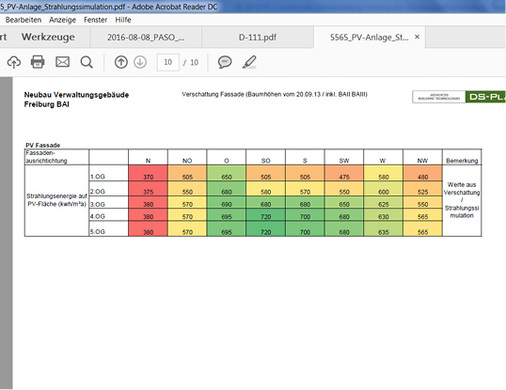The height and width of the screenshot is (390, 506).
Task: Open the Anzeige menu
Action: point(62,20)
